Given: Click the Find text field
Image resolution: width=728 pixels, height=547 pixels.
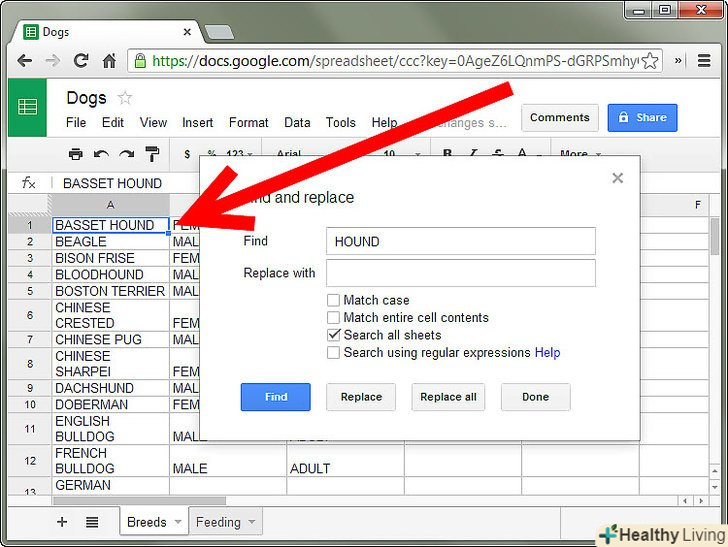Looking at the screenshot, I should point(461,241).
